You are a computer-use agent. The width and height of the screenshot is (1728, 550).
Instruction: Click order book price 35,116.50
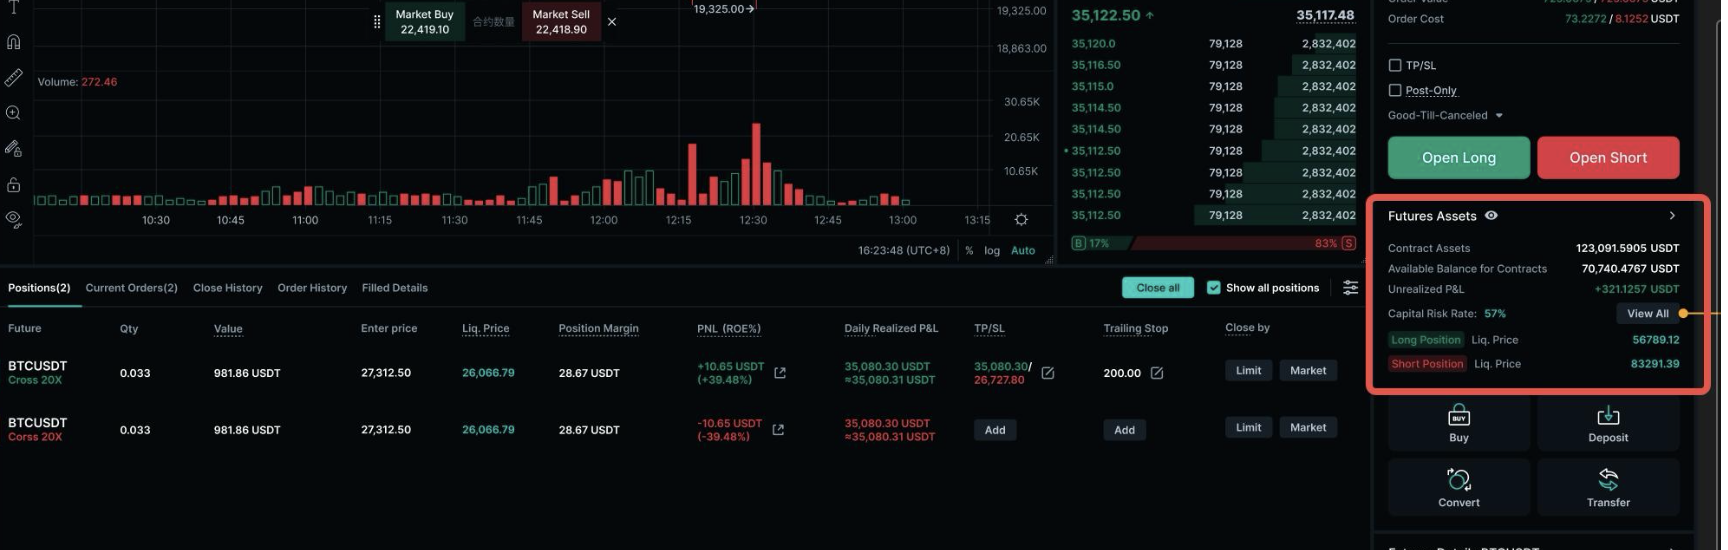[x=1096, y=65]
